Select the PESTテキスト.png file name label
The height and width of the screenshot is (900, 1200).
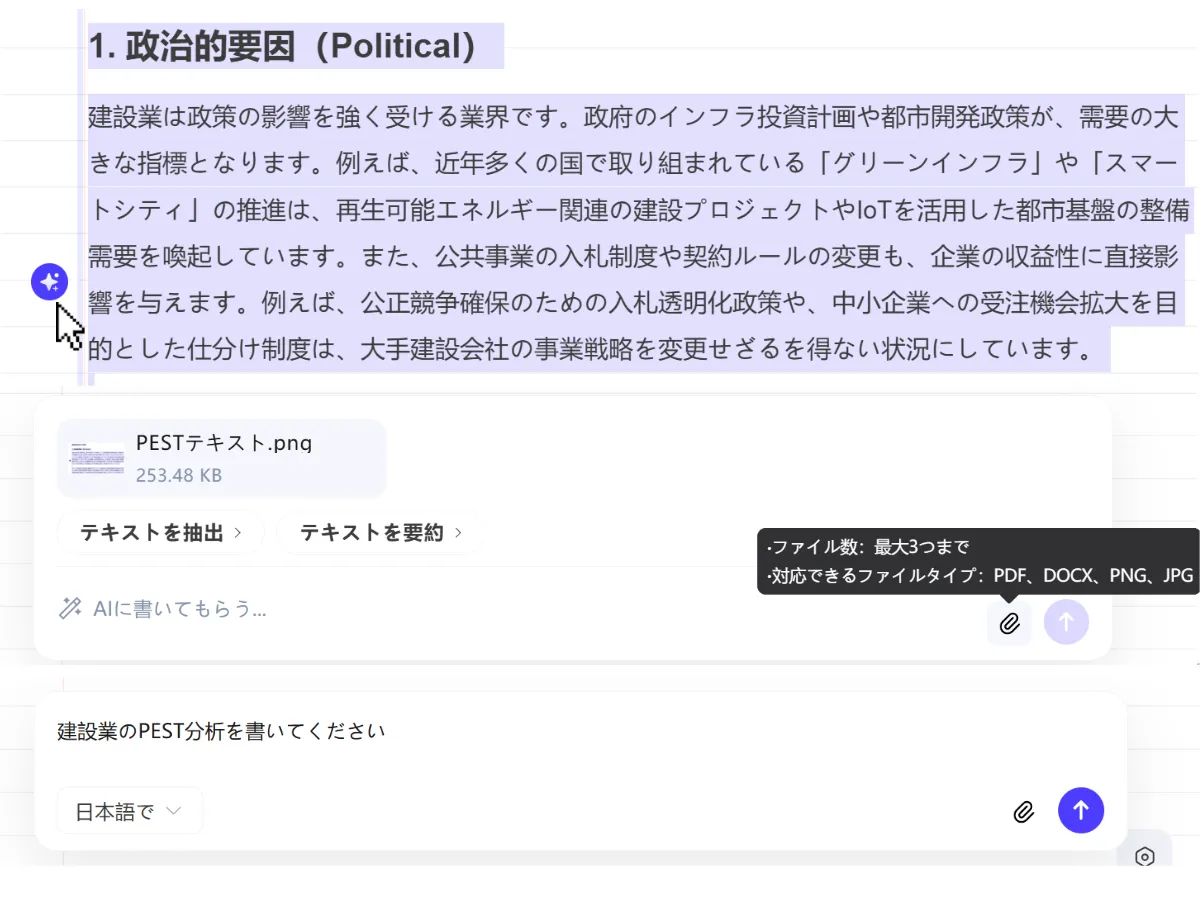click(x=224, y=442)
